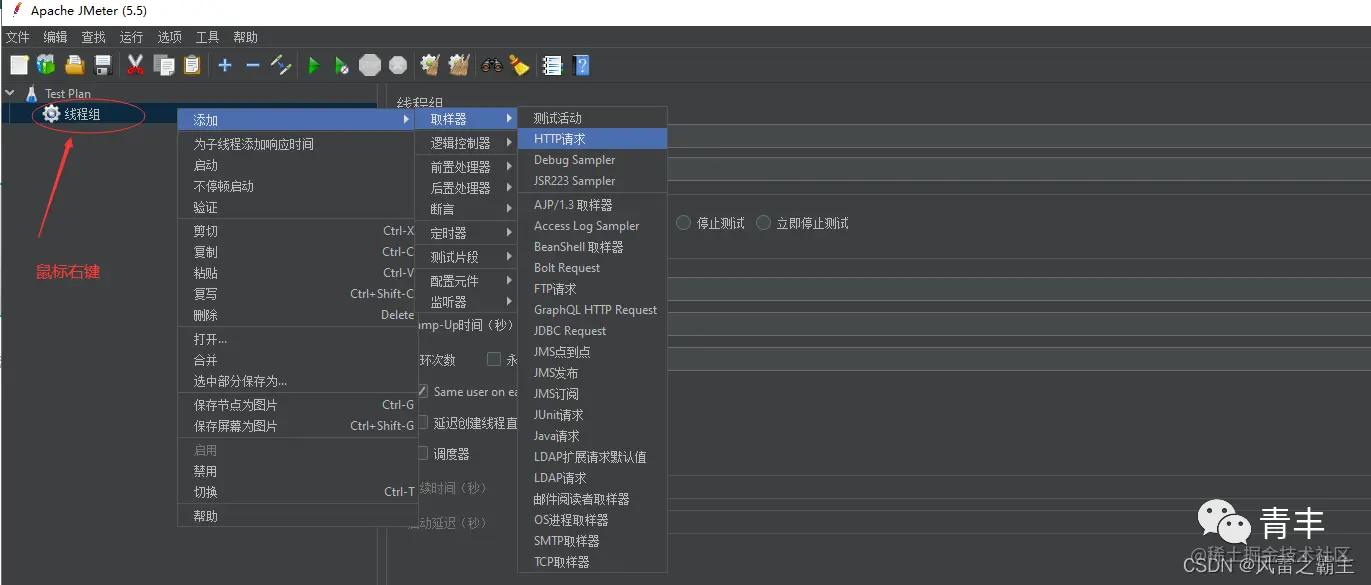Select TCP取样器 entry
Image resolution: width=1371 pixels, height=585 pixels.
[592, 562]
